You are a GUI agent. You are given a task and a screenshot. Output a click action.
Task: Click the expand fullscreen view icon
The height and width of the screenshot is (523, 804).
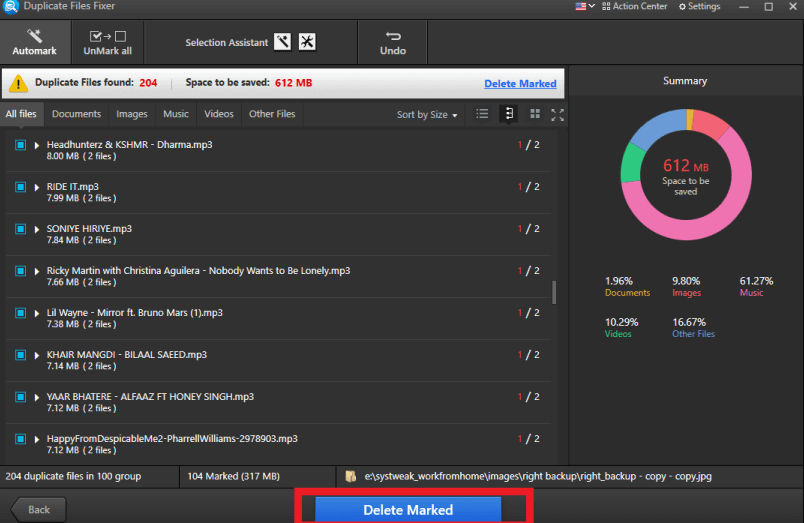pos(557,114)
